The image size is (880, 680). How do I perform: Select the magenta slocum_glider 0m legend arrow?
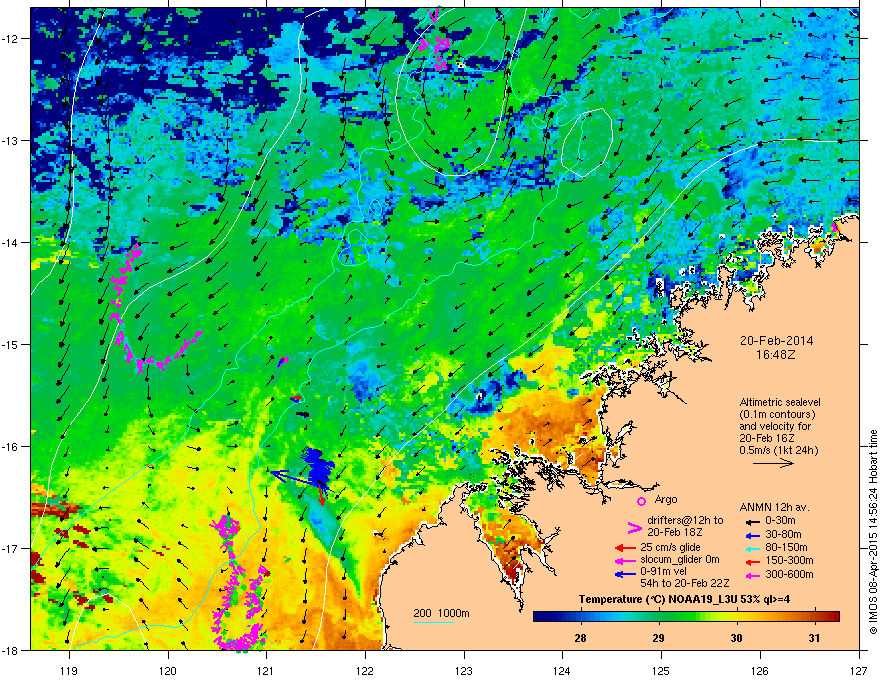pos(624,560)
